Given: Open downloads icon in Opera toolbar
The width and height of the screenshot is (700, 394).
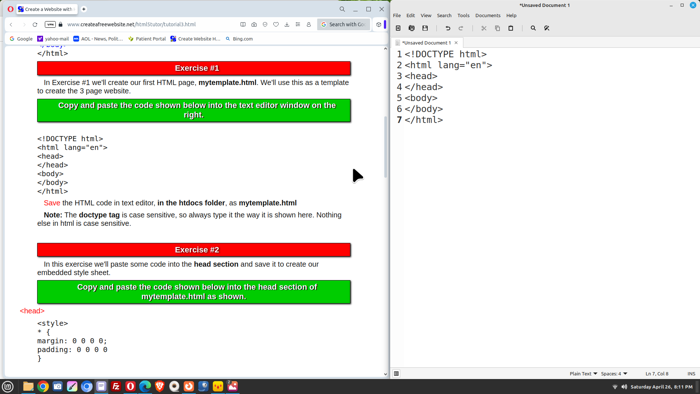Looking at the screenshot, I should point(287,25).
